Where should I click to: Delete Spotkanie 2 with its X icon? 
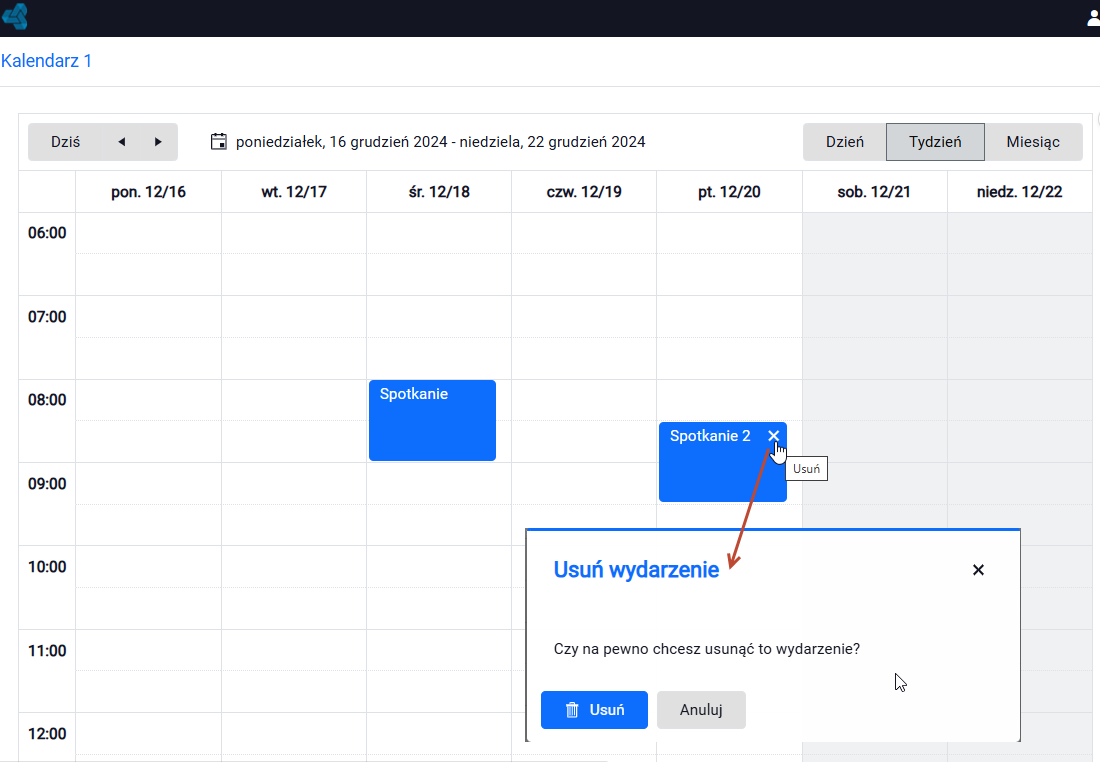[773, 436]
